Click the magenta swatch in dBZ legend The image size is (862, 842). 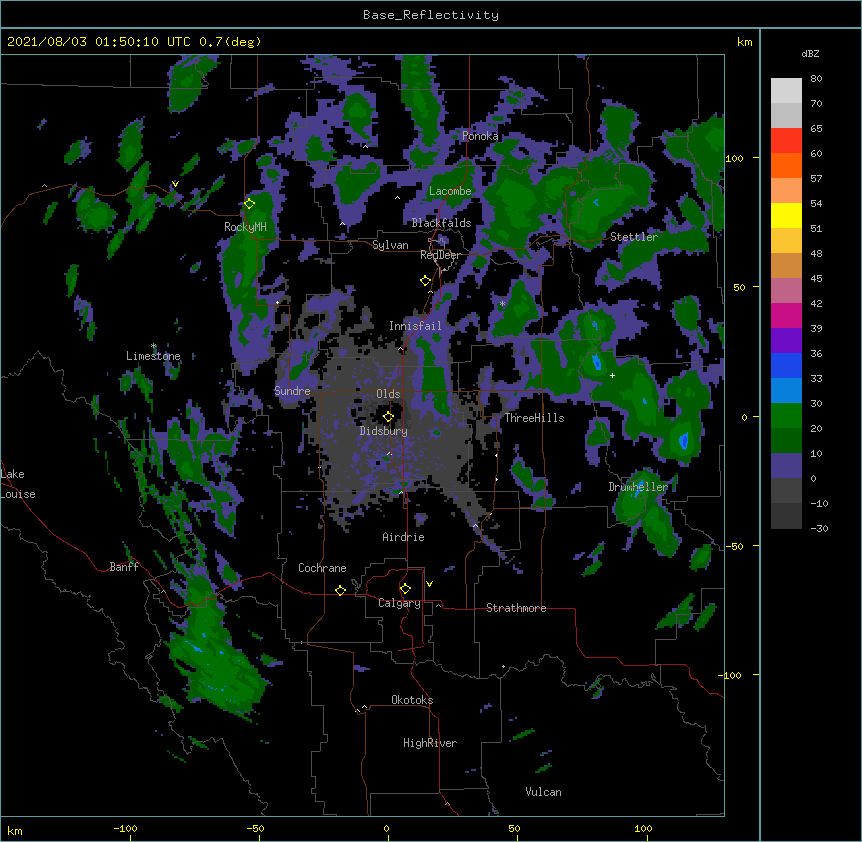click(786, 315)
